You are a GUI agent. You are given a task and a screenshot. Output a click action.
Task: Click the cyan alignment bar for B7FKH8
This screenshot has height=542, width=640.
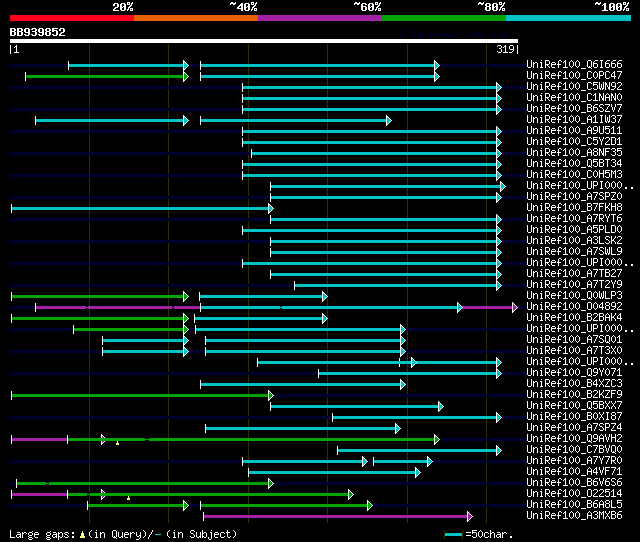[142, 209]
